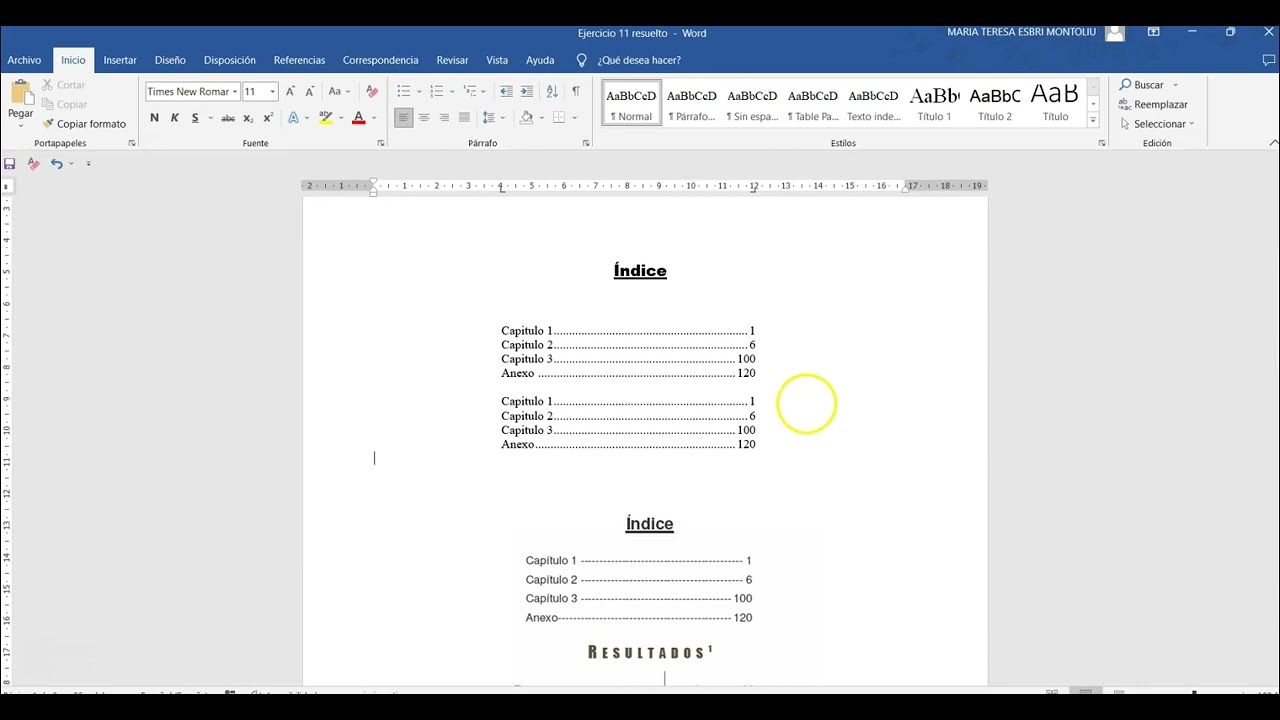Toggle subscript x₂ formatting

pos(249,118)
